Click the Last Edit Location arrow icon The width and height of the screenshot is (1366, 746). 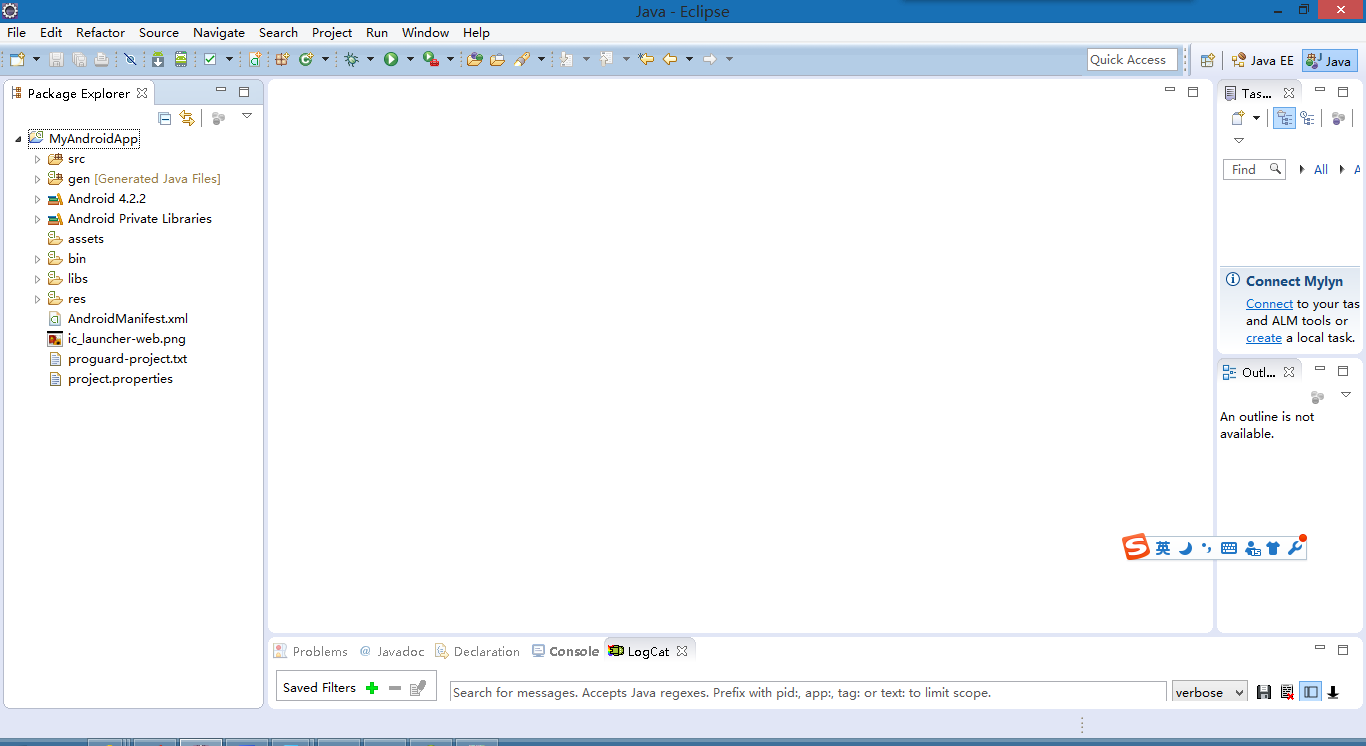click(x=646, y=60)
